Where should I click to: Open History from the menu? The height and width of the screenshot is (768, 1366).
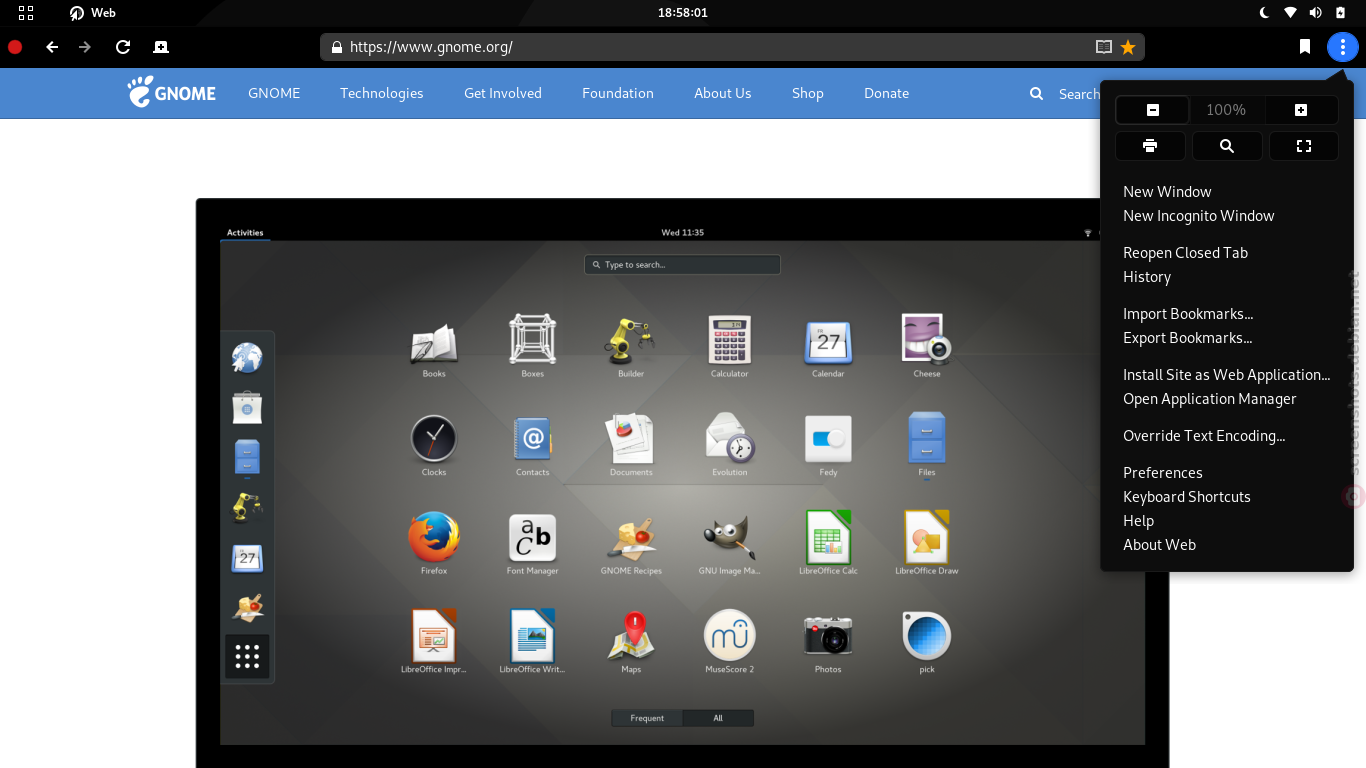pyautogui.click(x=1147, y=277)
